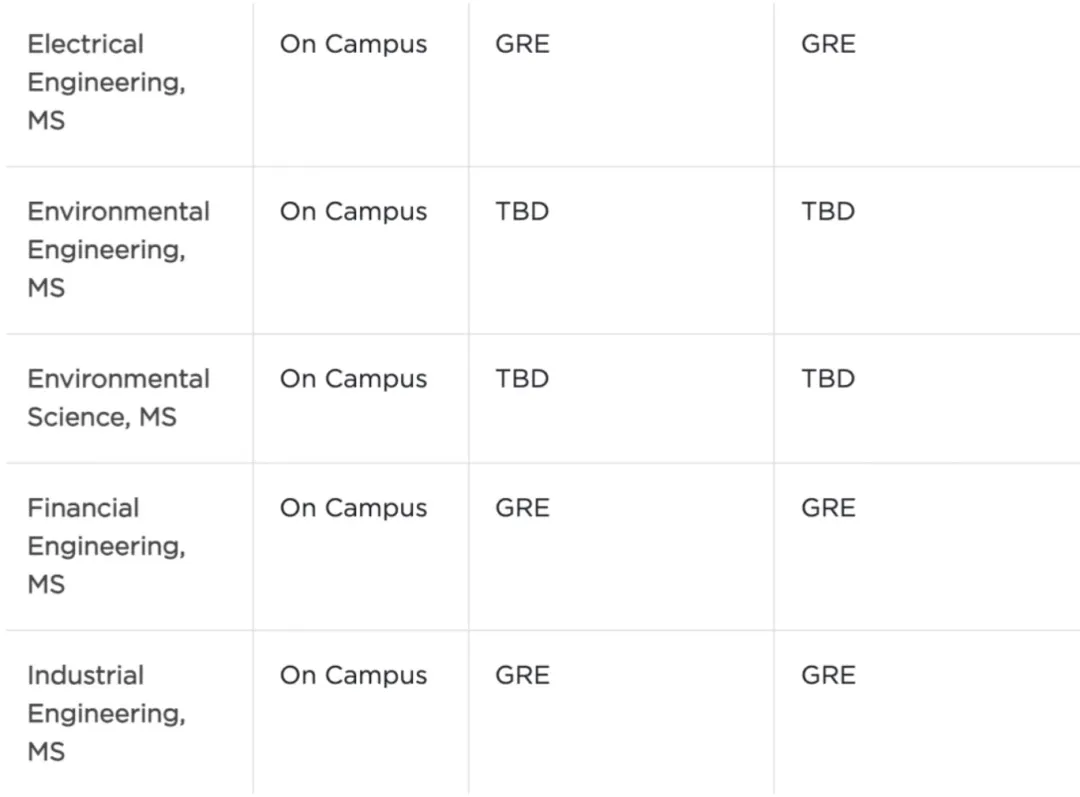The height and width of the screenshot is (797, 1080).
Task: Select On Campus in Industrial Engineering row
Action: pyautogui.click(x=353, y=676)
